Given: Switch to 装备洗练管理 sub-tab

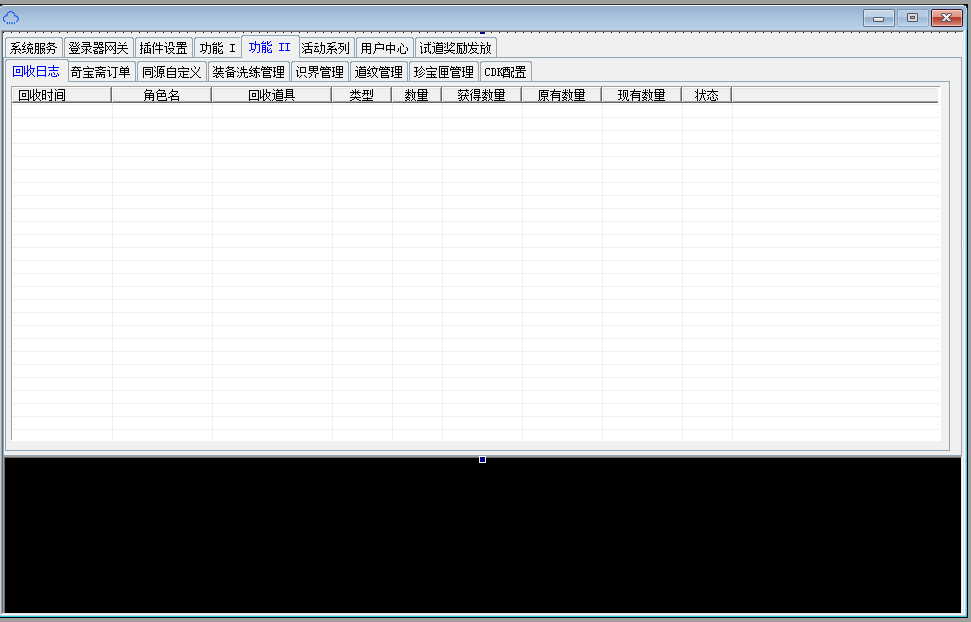Looking at the screenshot, I should pos(248,72).
